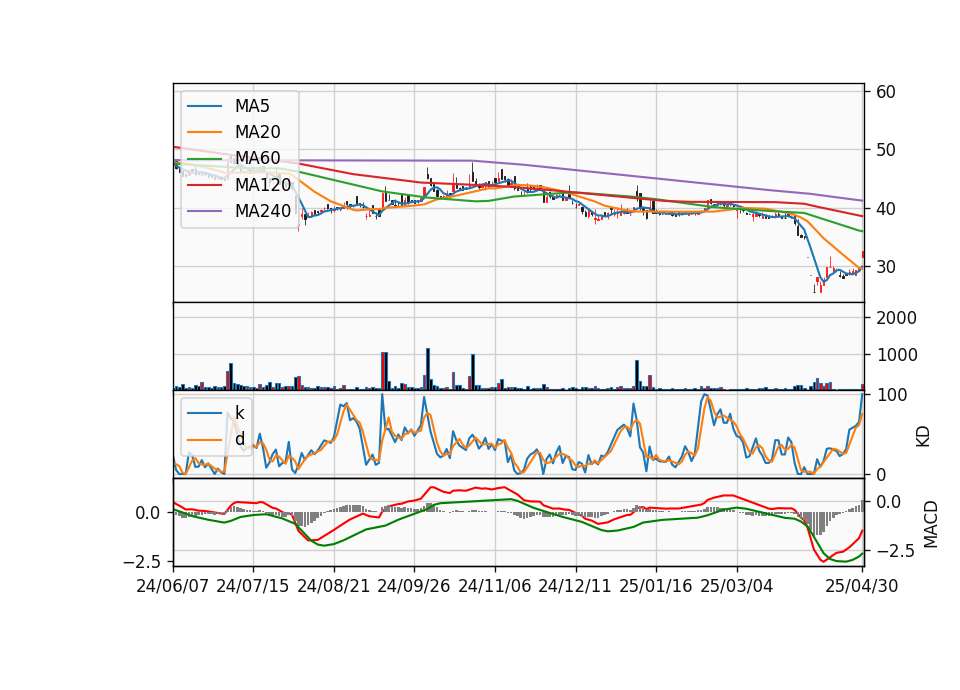Image resolution: width=960 pixels, height=690 pixels.
Task: Click the MA240 legend label
Action: (x=263, y=211)
